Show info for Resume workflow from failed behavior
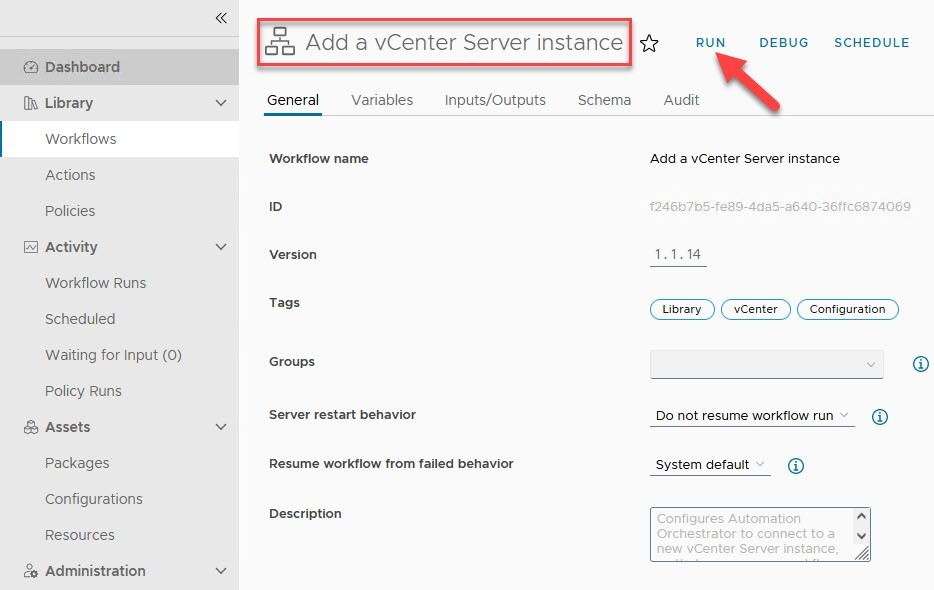Screen dimensions: 934x590 click(x=796, y=465)
